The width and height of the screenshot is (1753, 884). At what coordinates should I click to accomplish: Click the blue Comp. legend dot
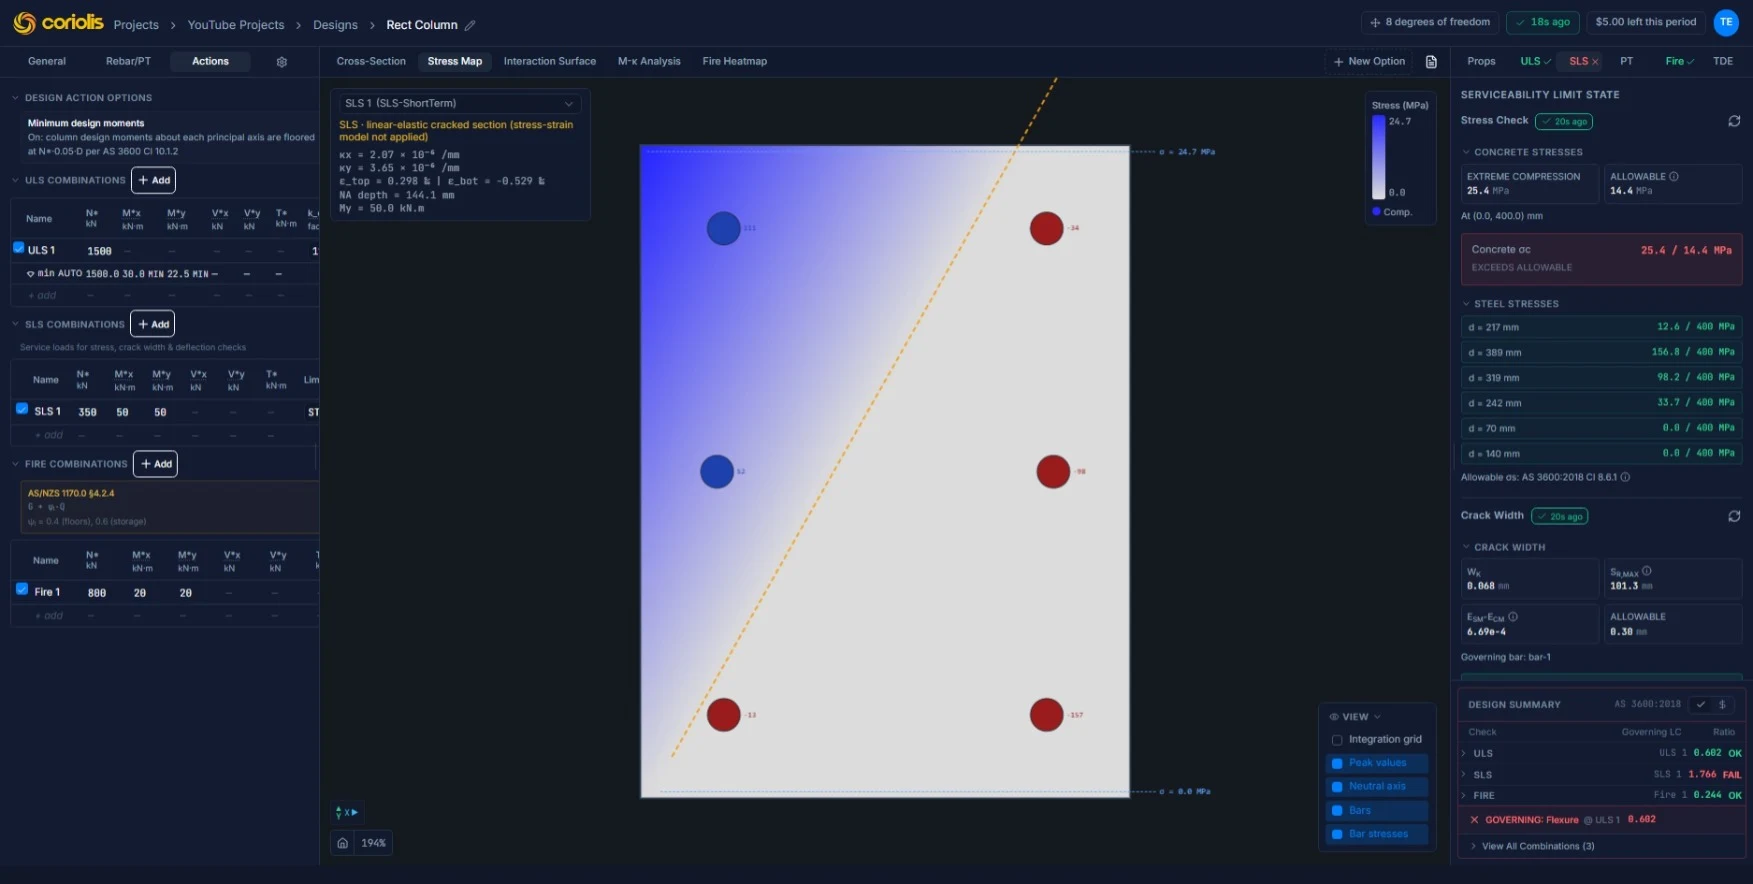pos(1376,212)
